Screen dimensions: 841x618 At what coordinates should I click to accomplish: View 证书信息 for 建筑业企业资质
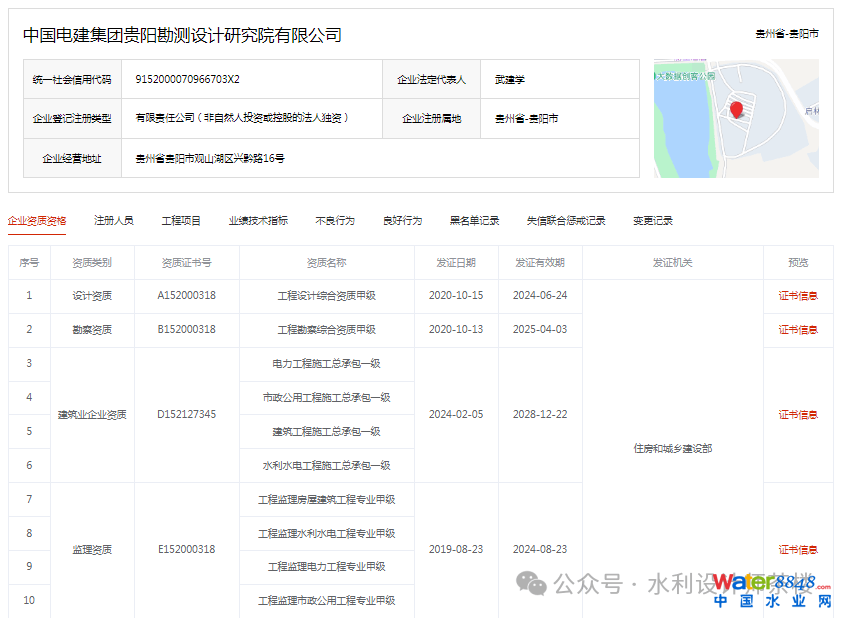[x=798, y=415]
